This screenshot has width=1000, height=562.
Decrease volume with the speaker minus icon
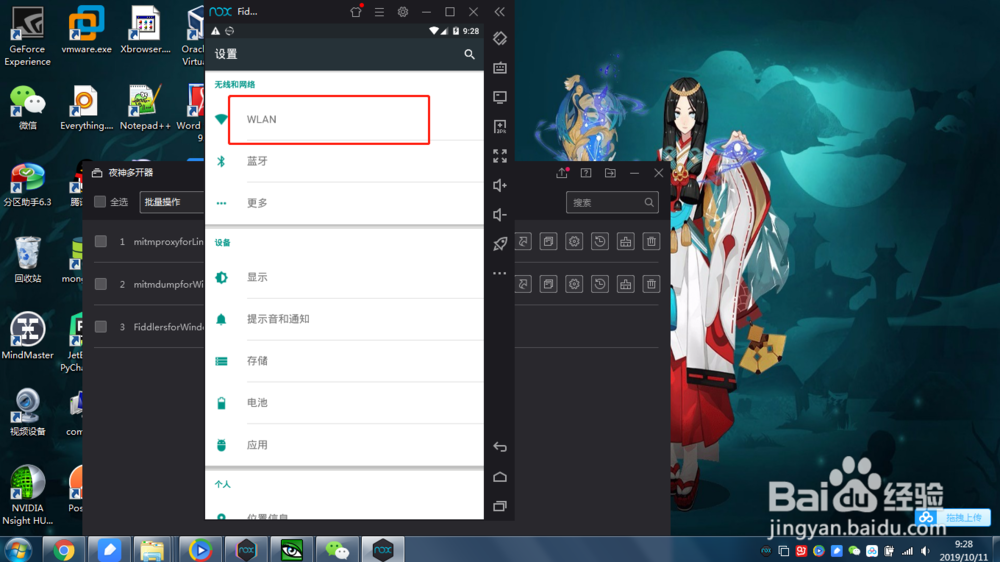tap(500, 214)
